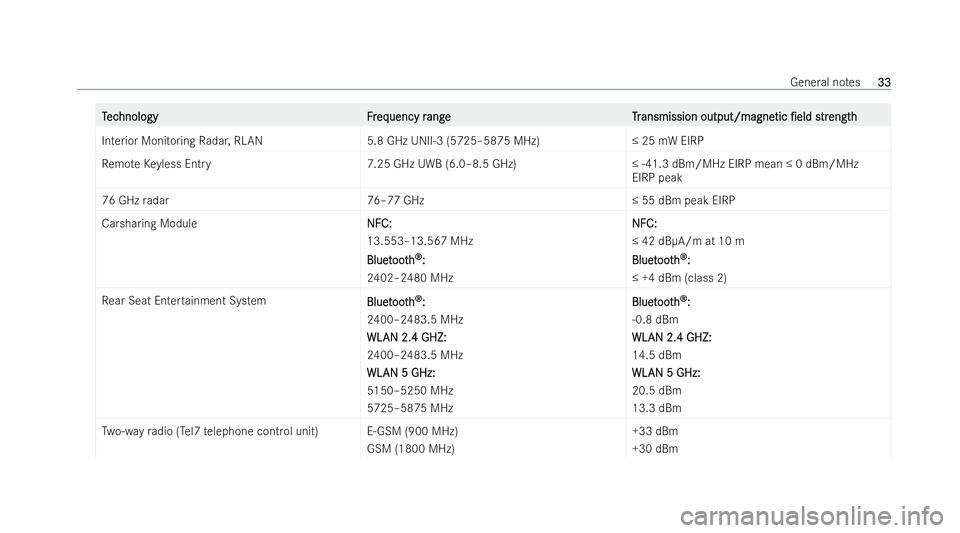Select the 76–77 GHz frequency value
Image resolution: width=960 pixels, height=533 pixels.
tap(396, 200)
